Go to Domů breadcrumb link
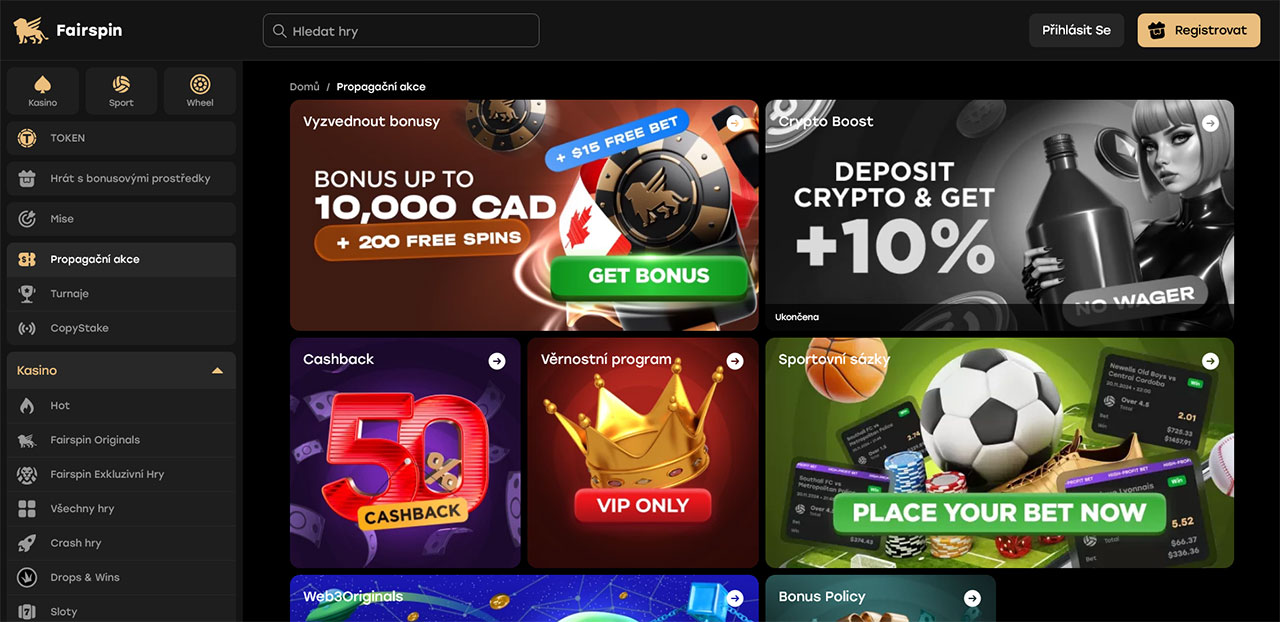 tap(304, 87)
